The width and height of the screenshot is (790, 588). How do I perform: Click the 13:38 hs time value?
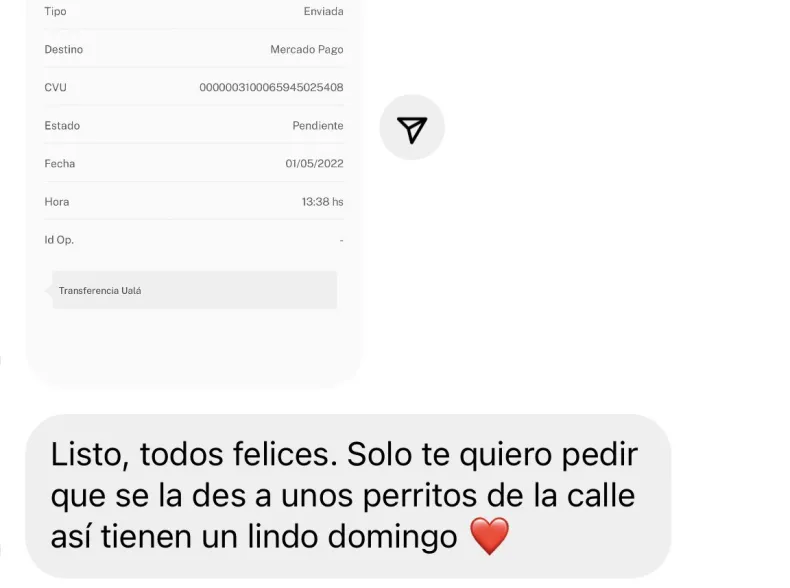pyautogui.click(x=322, y=202)
